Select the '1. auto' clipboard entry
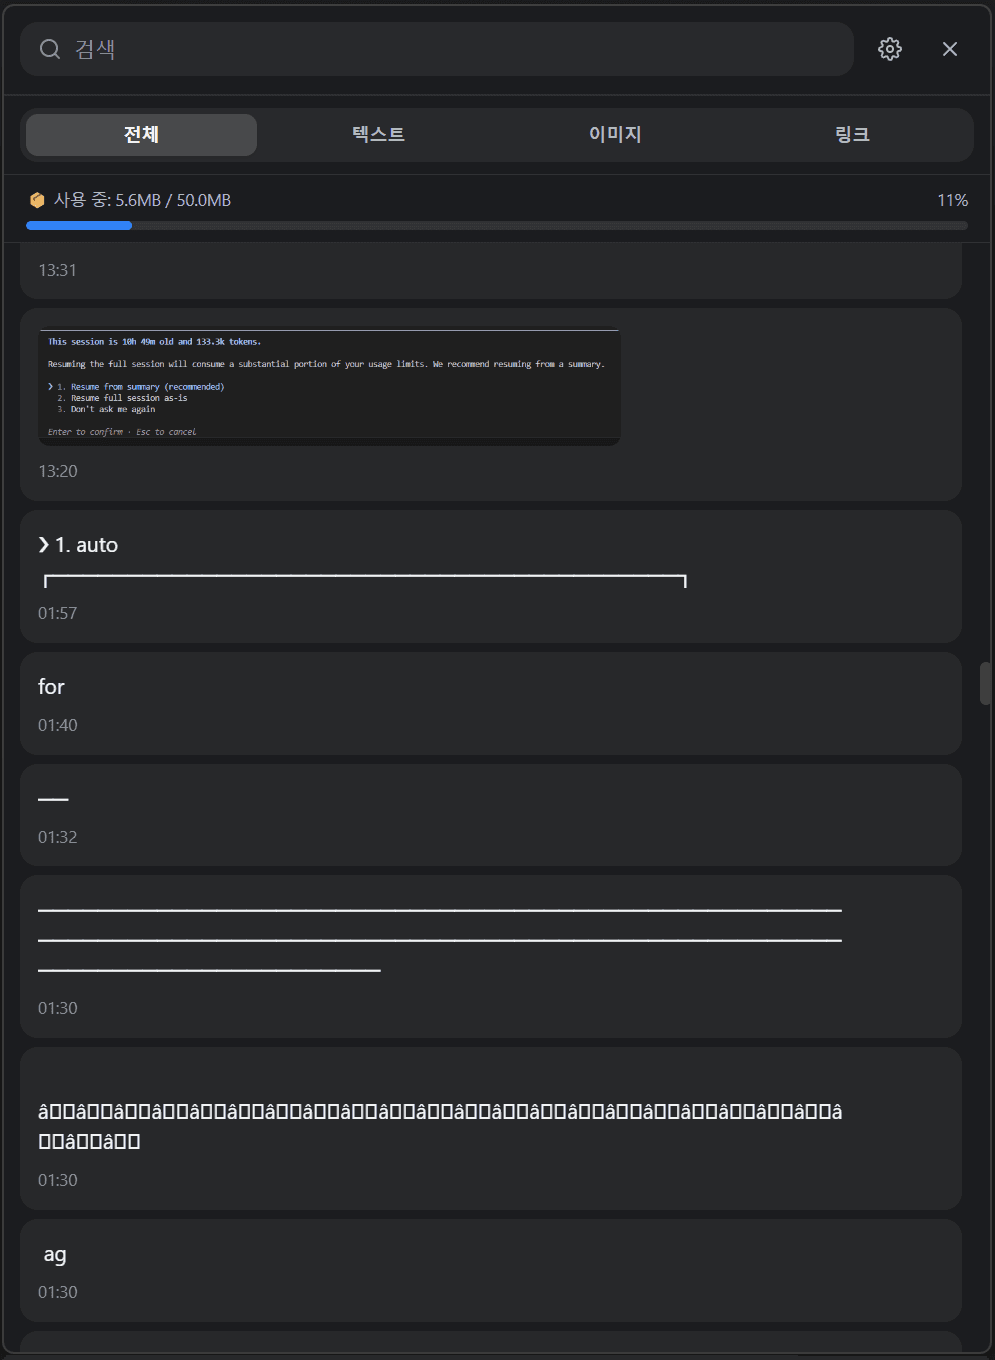This screenshot has width=995, height=1360. 491,577
